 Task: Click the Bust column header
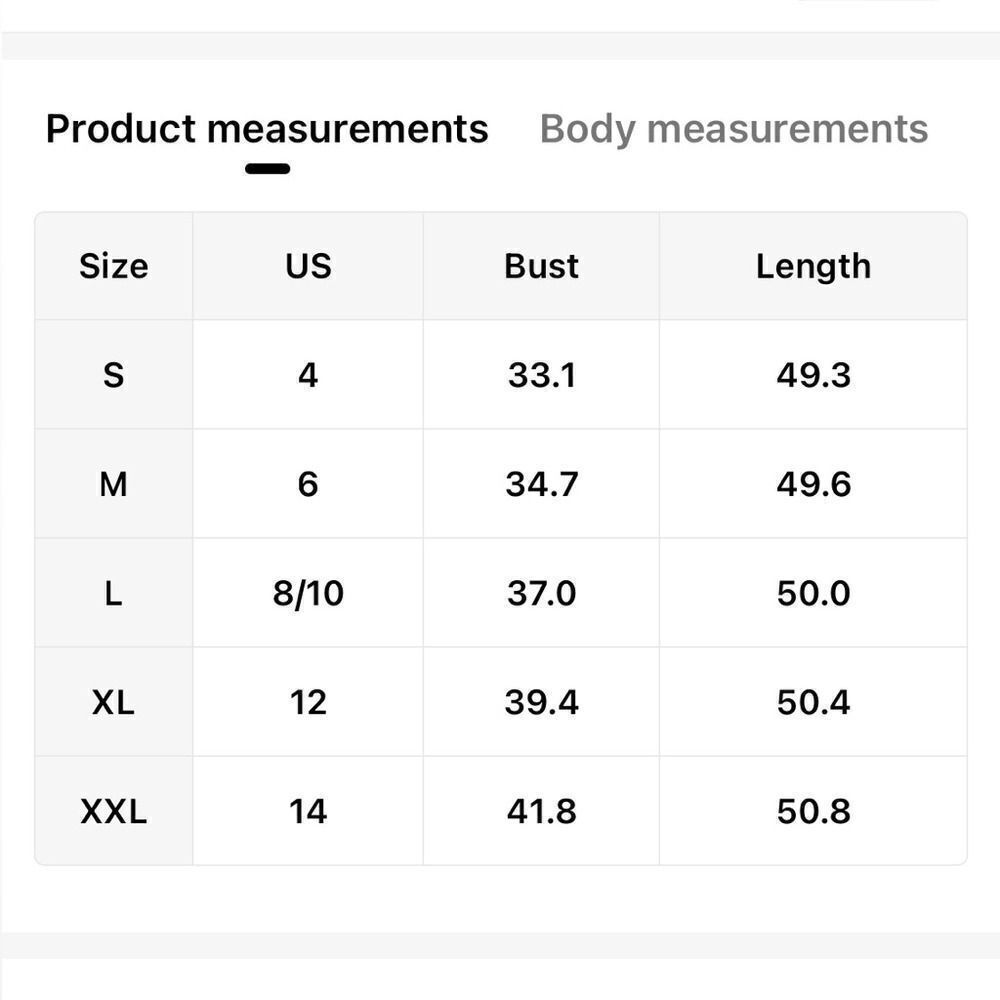tap(541, 266)
